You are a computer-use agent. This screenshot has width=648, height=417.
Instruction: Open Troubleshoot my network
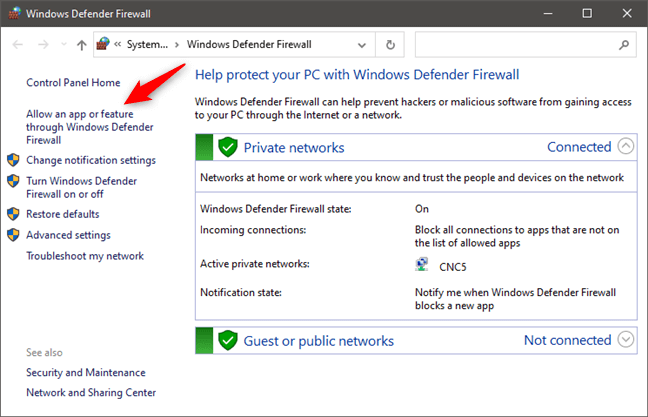(85, 256)
